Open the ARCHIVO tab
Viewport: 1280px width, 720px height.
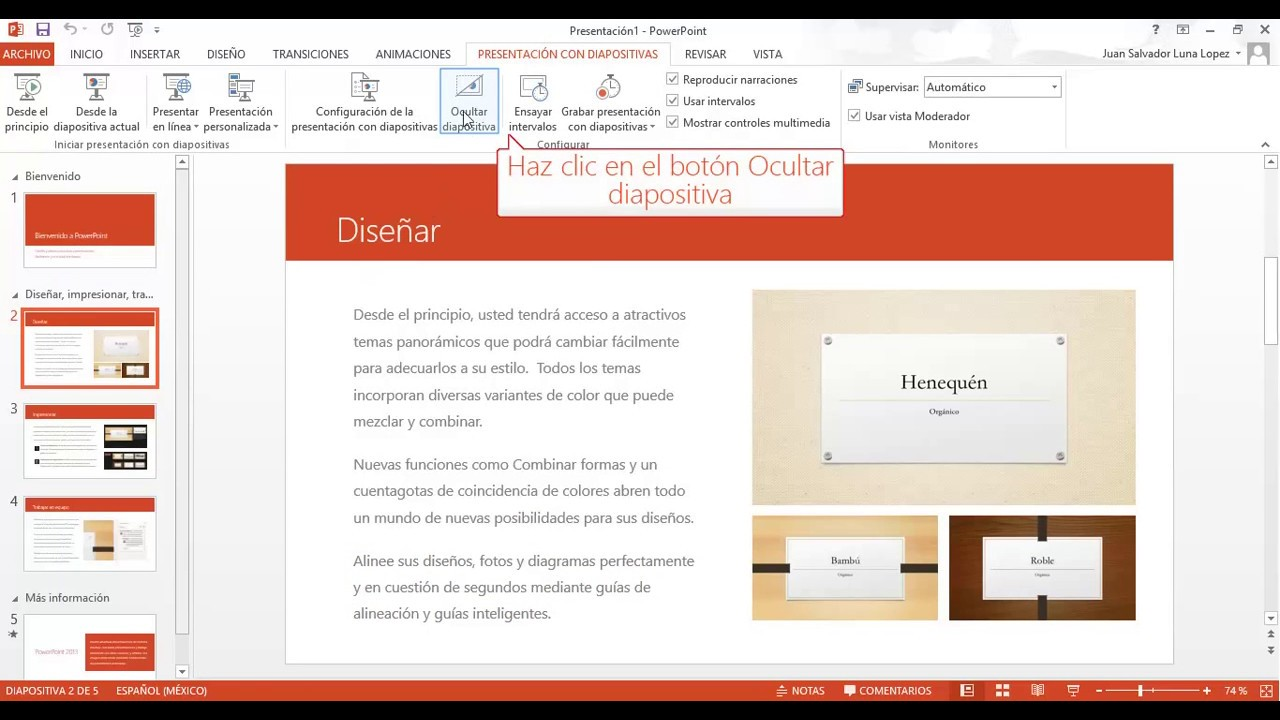27,54
